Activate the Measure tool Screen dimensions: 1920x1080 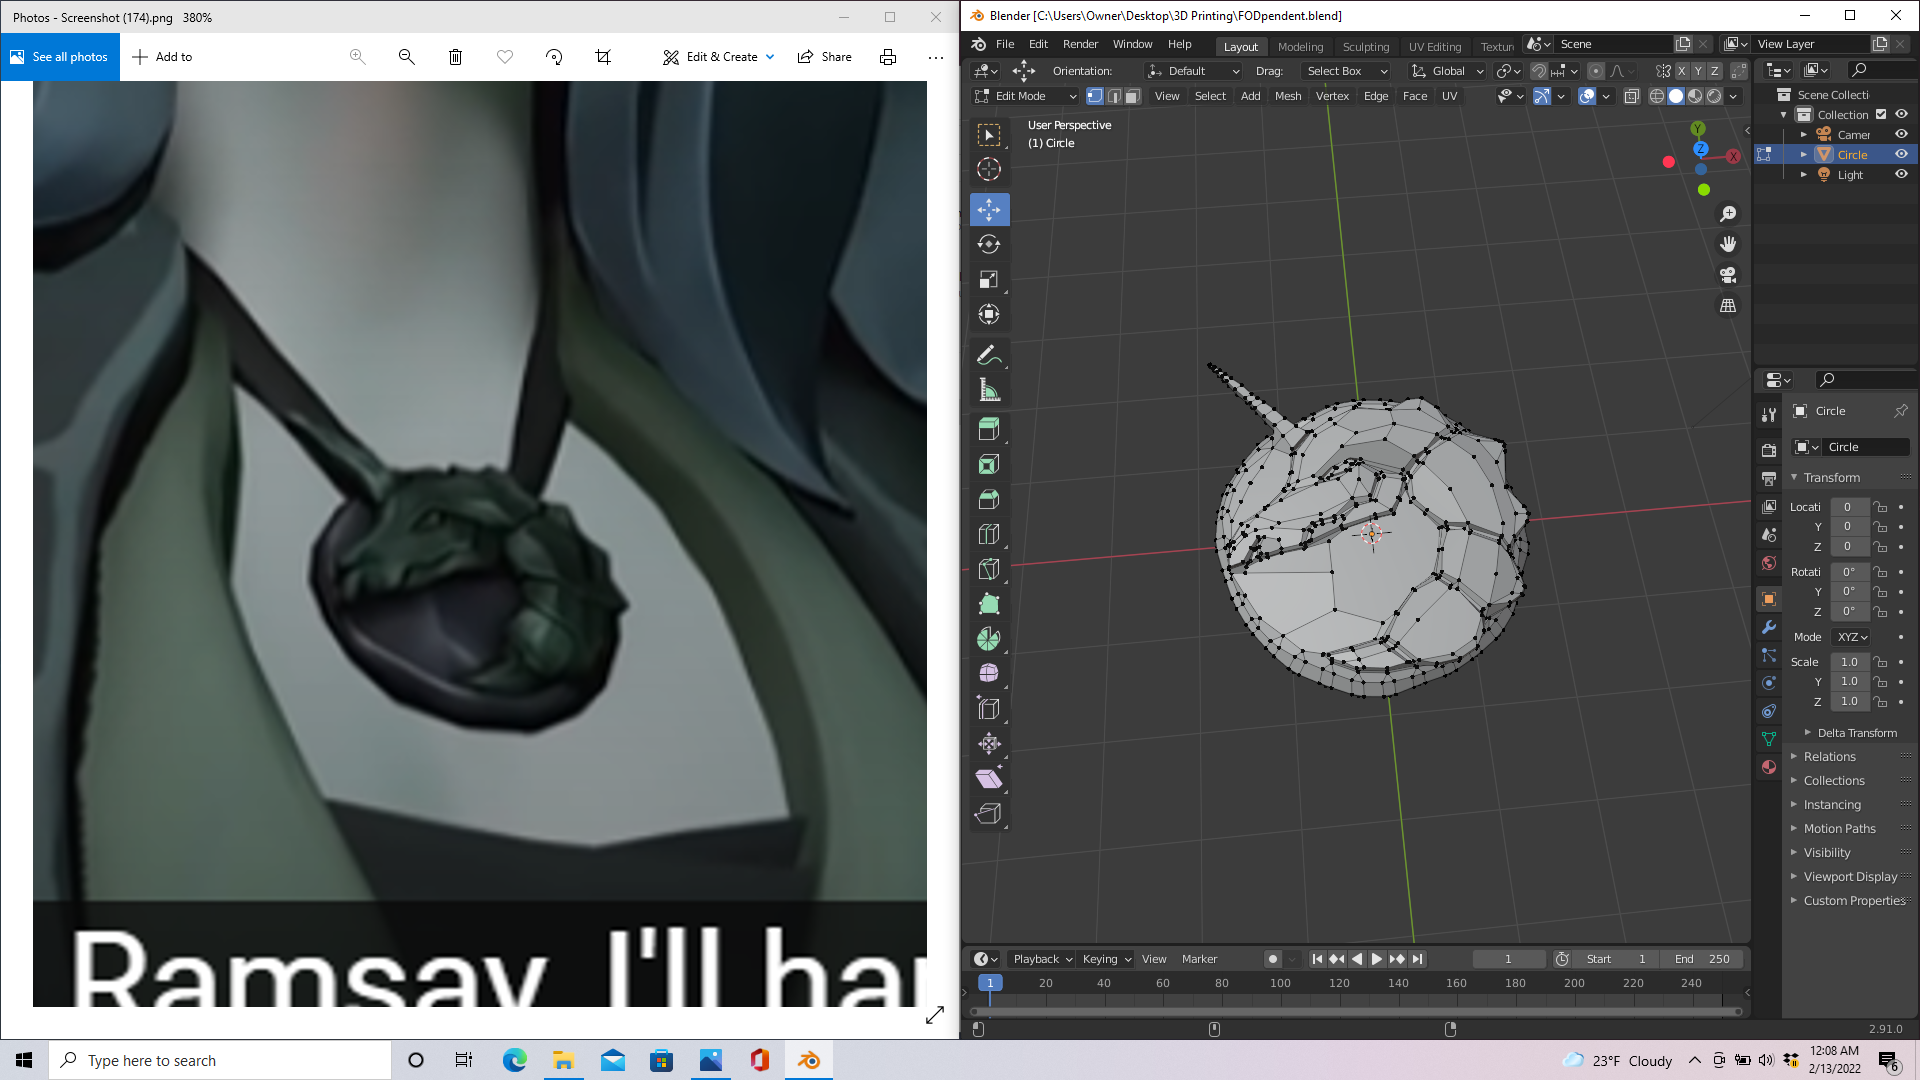click(x=988, y=390)
